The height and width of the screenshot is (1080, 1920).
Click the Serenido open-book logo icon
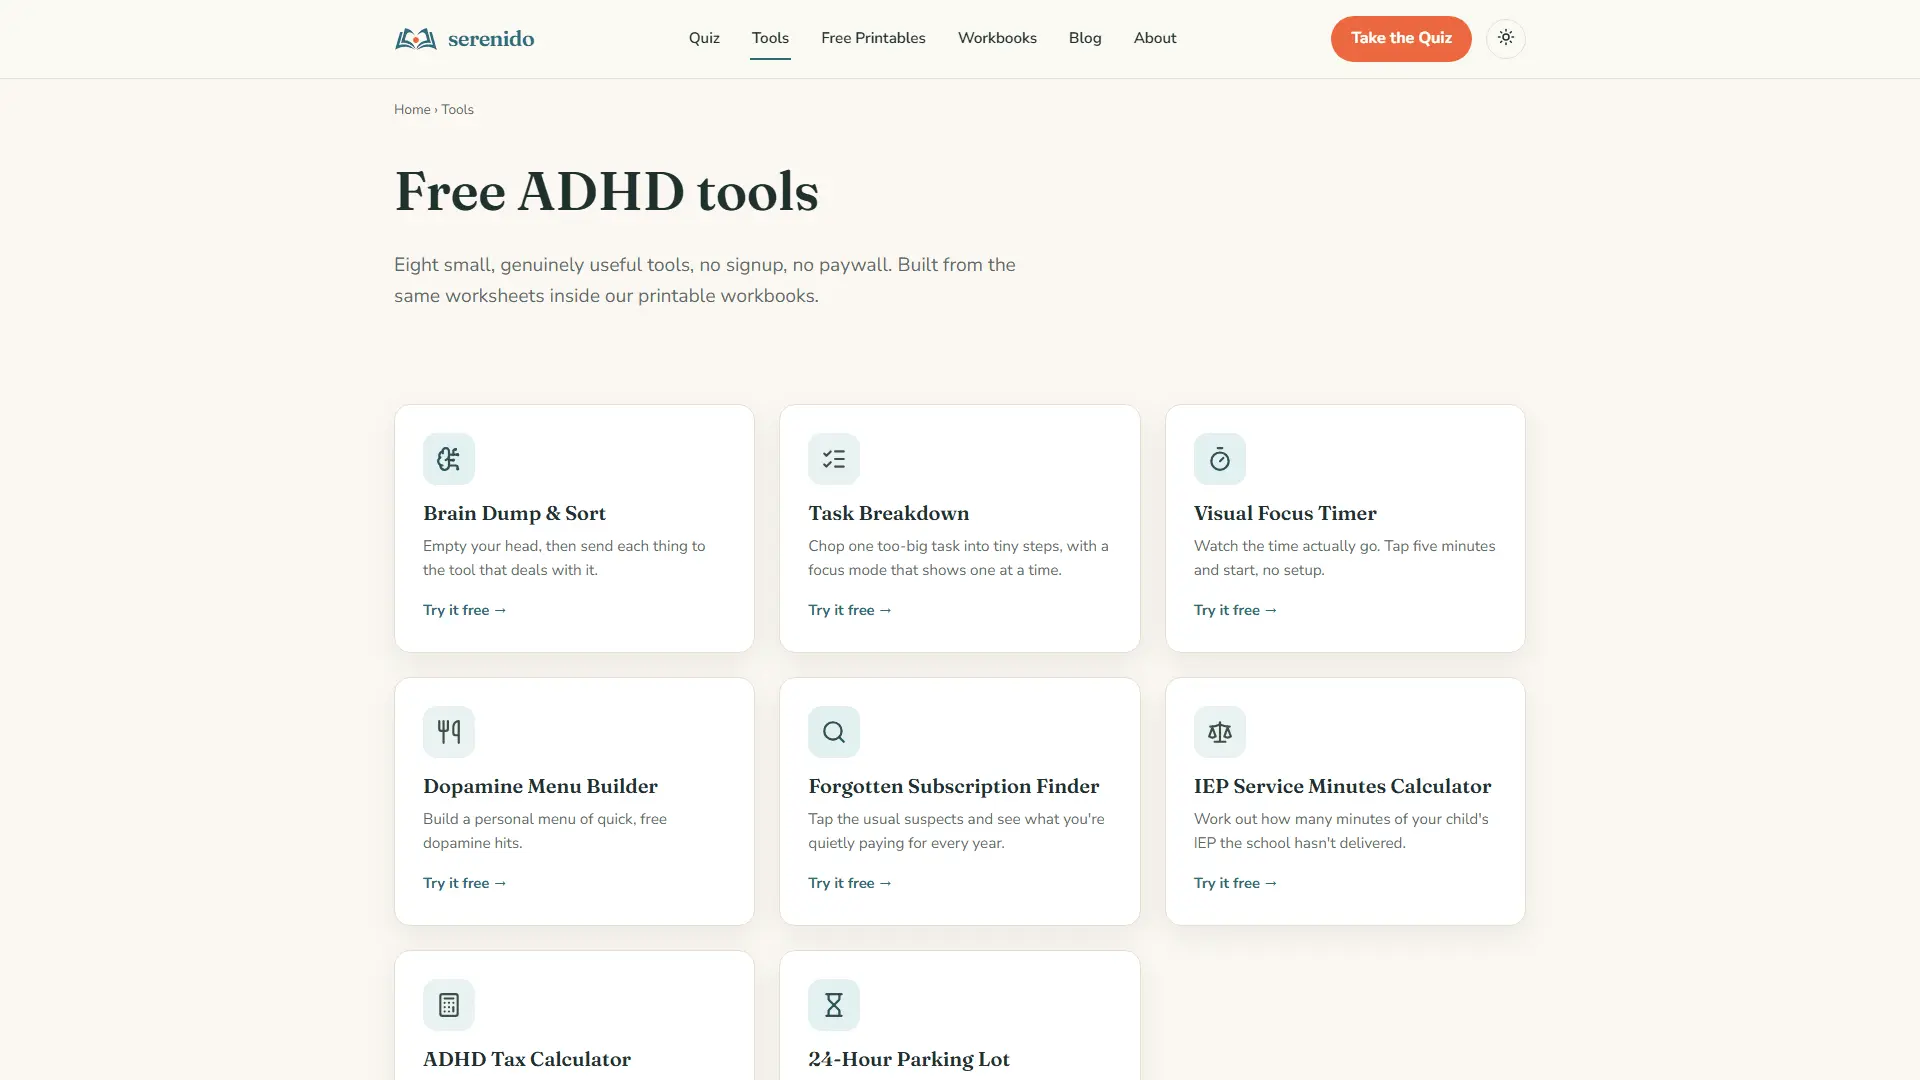pos(415,39)
